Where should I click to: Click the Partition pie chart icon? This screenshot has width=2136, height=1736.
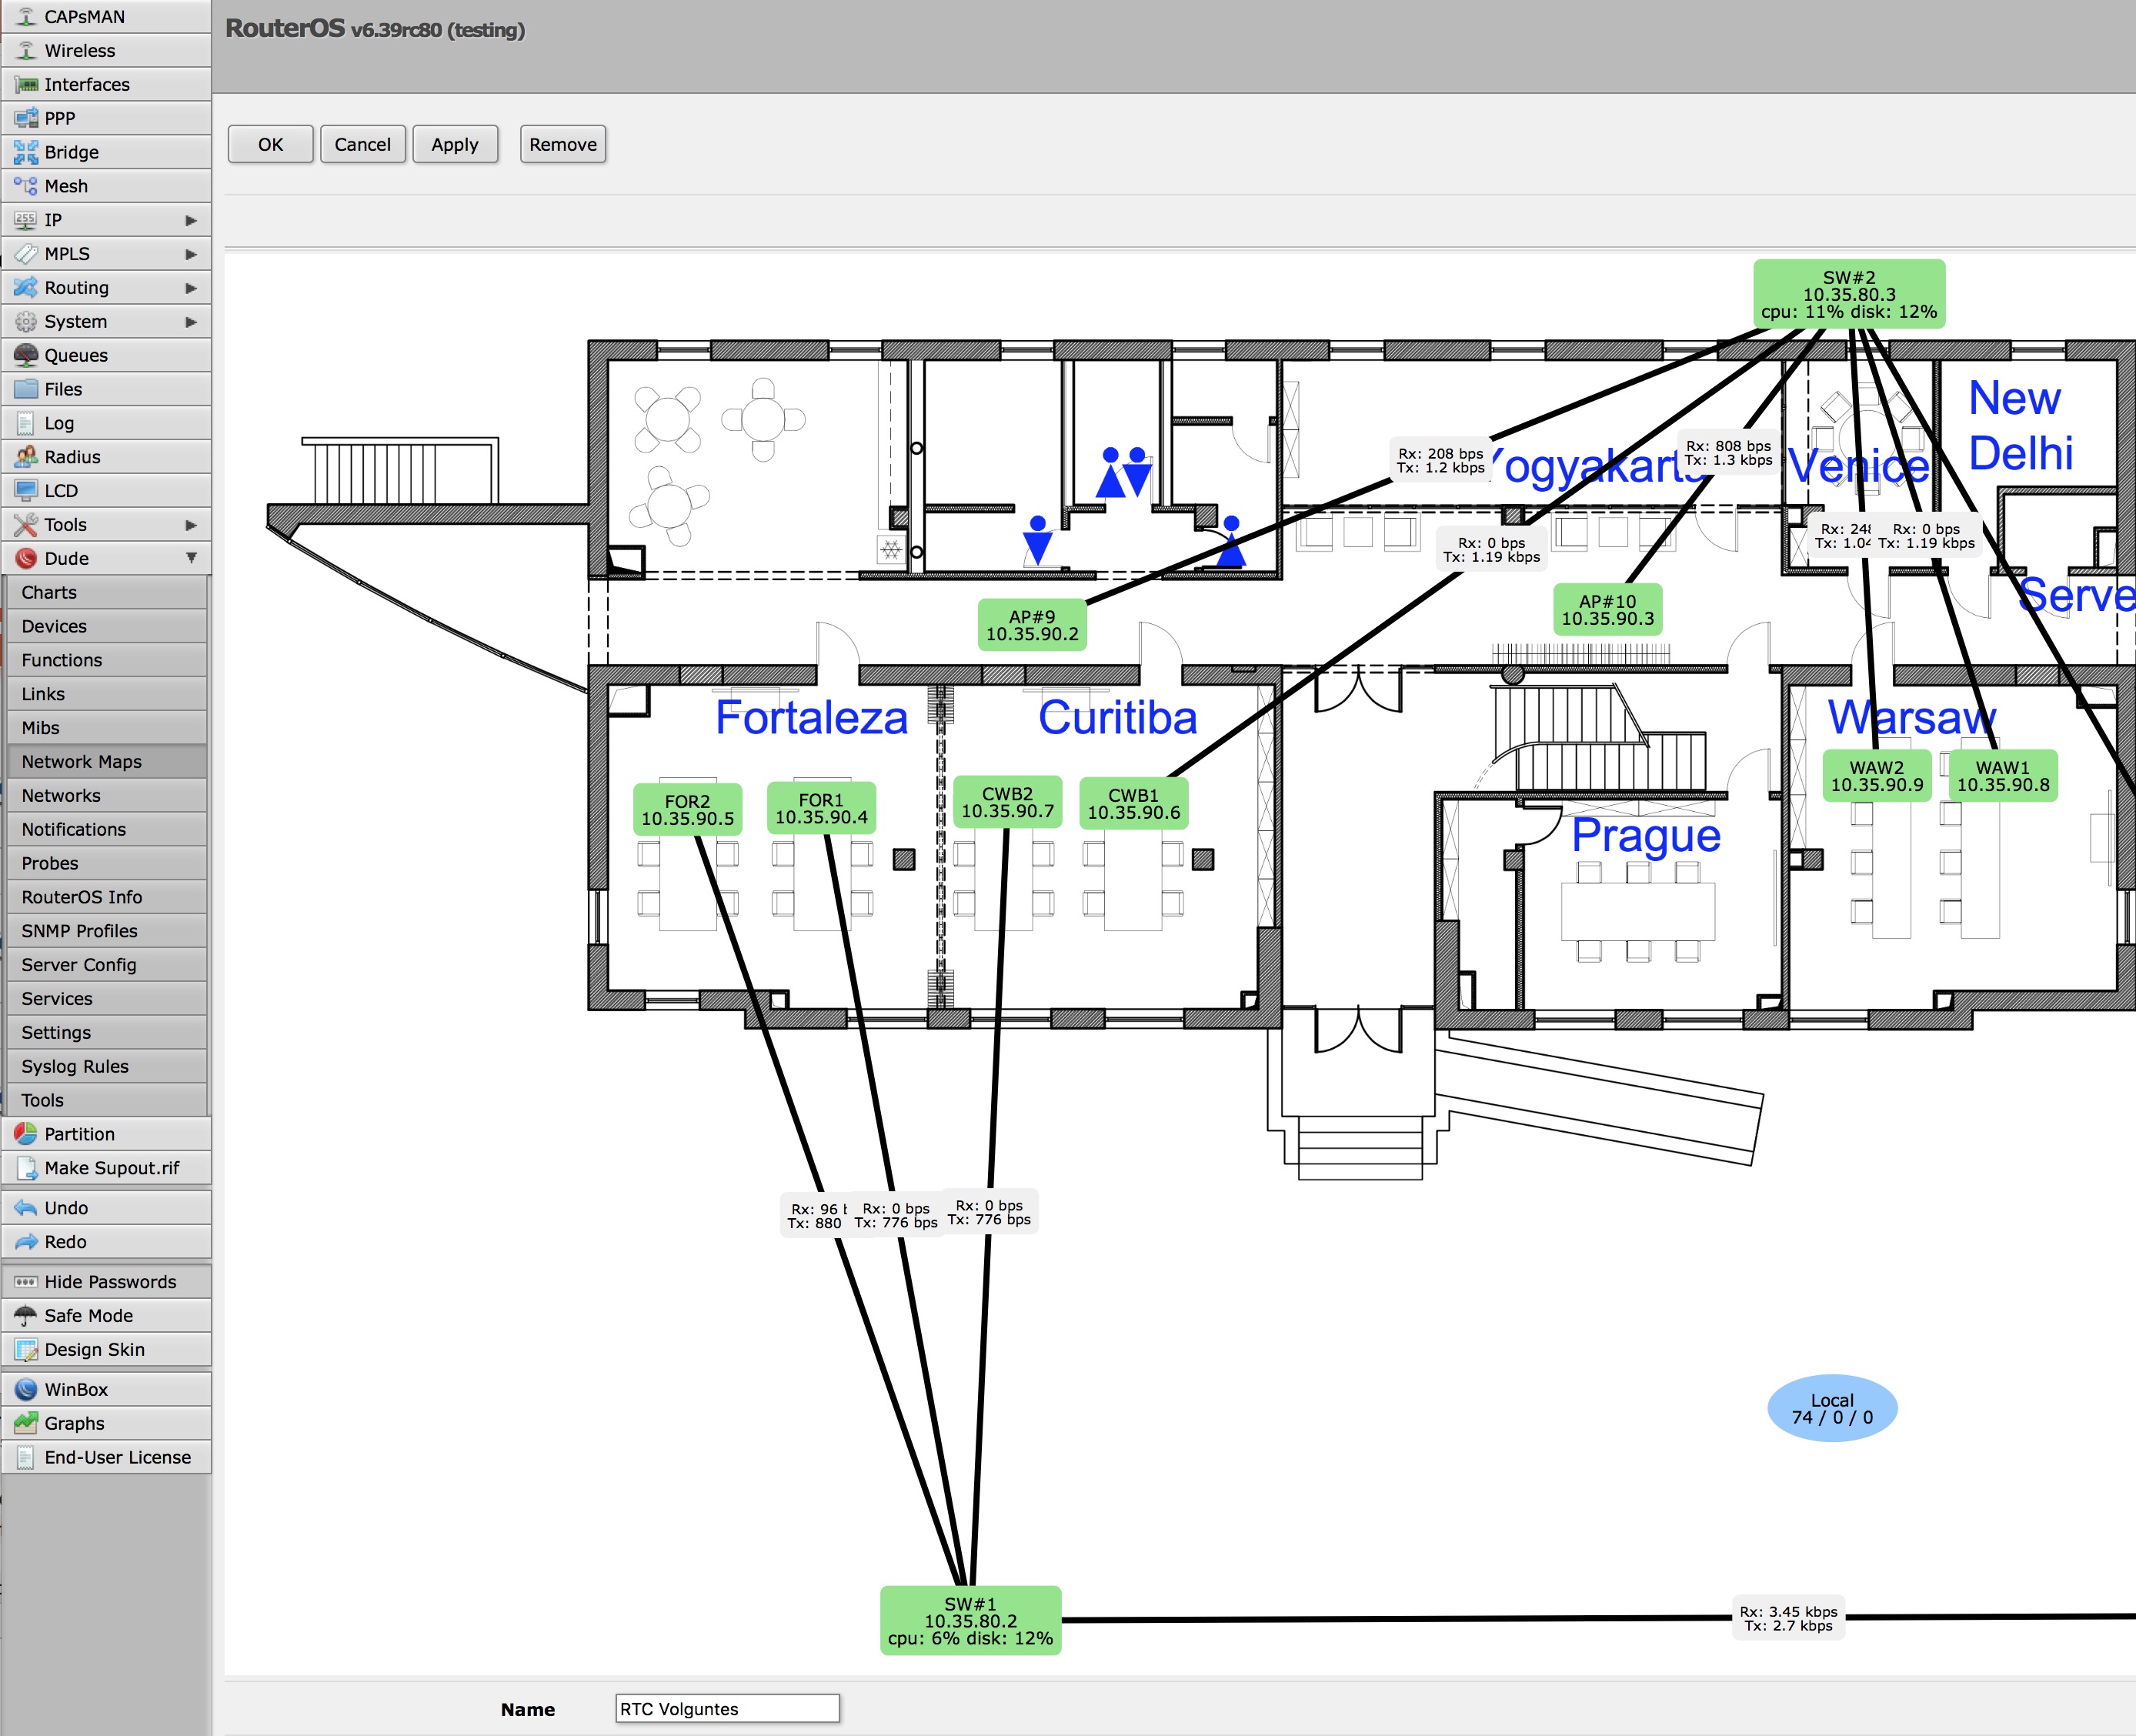[x=26, y=1134]
